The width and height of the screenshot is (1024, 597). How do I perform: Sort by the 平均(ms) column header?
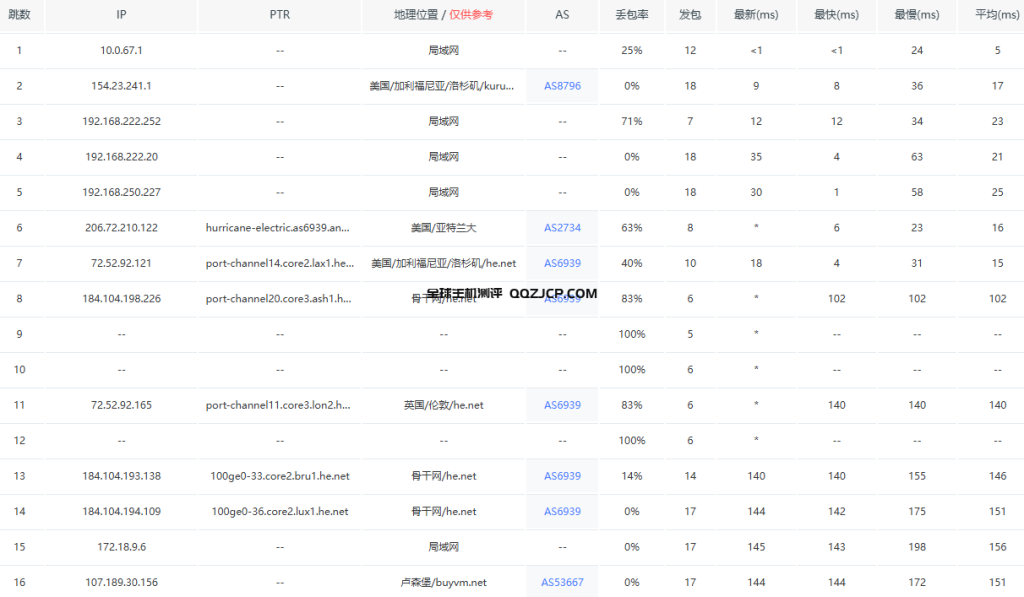pos(994,15)
